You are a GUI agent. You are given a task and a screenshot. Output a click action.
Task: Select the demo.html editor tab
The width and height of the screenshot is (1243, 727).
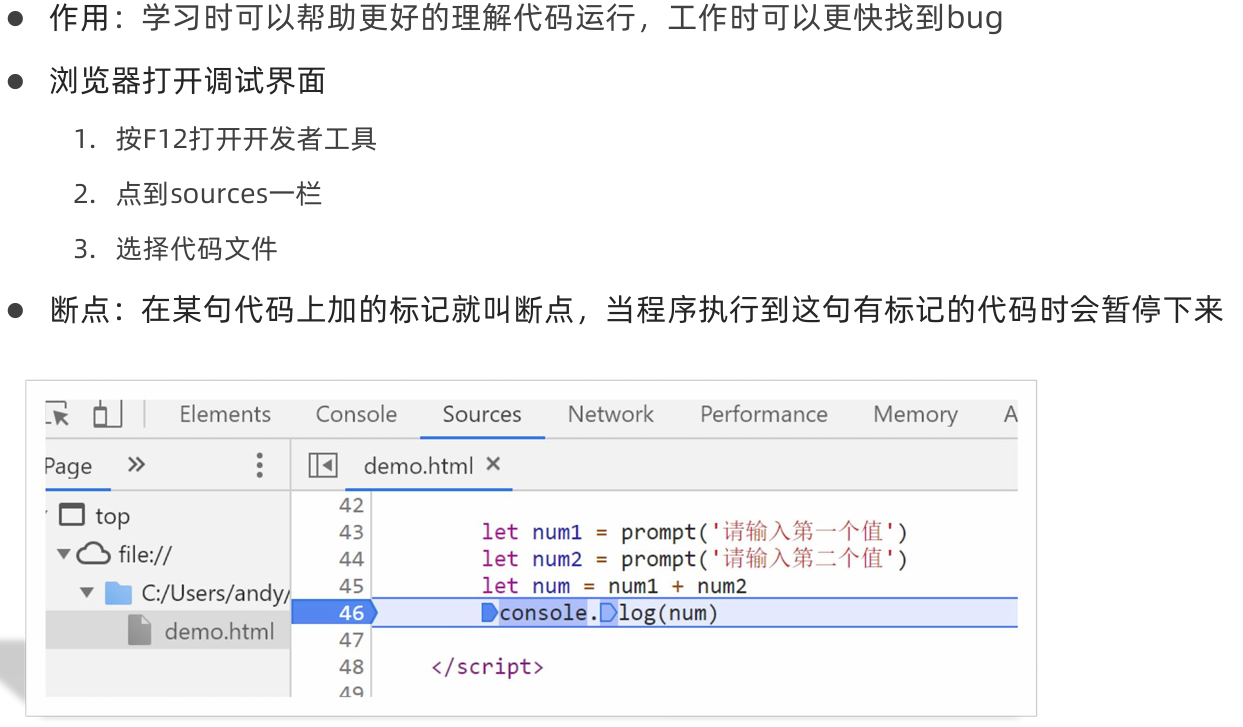[418, 466]
